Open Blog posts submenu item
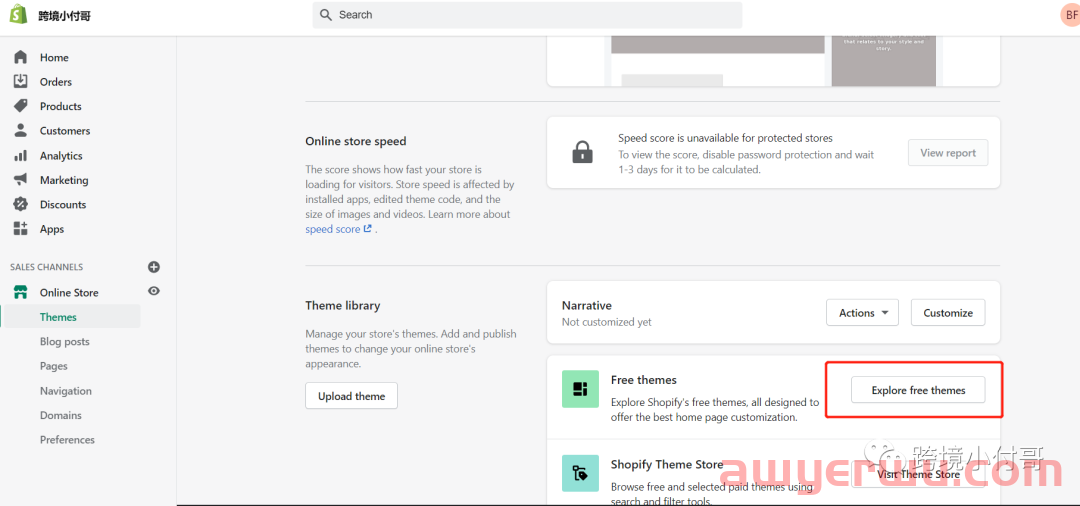 coord(65,341)
